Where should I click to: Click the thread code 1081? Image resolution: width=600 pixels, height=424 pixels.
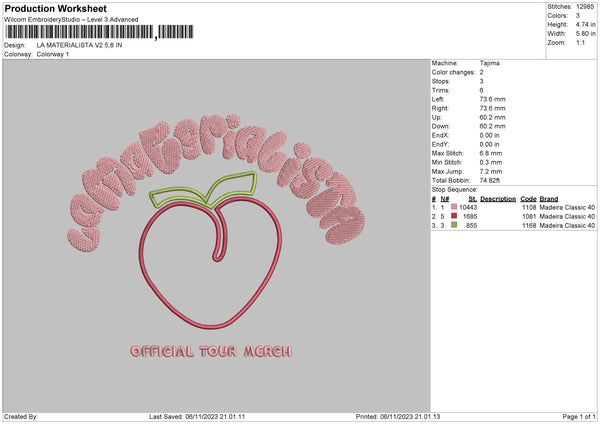[x=529, y=217]
